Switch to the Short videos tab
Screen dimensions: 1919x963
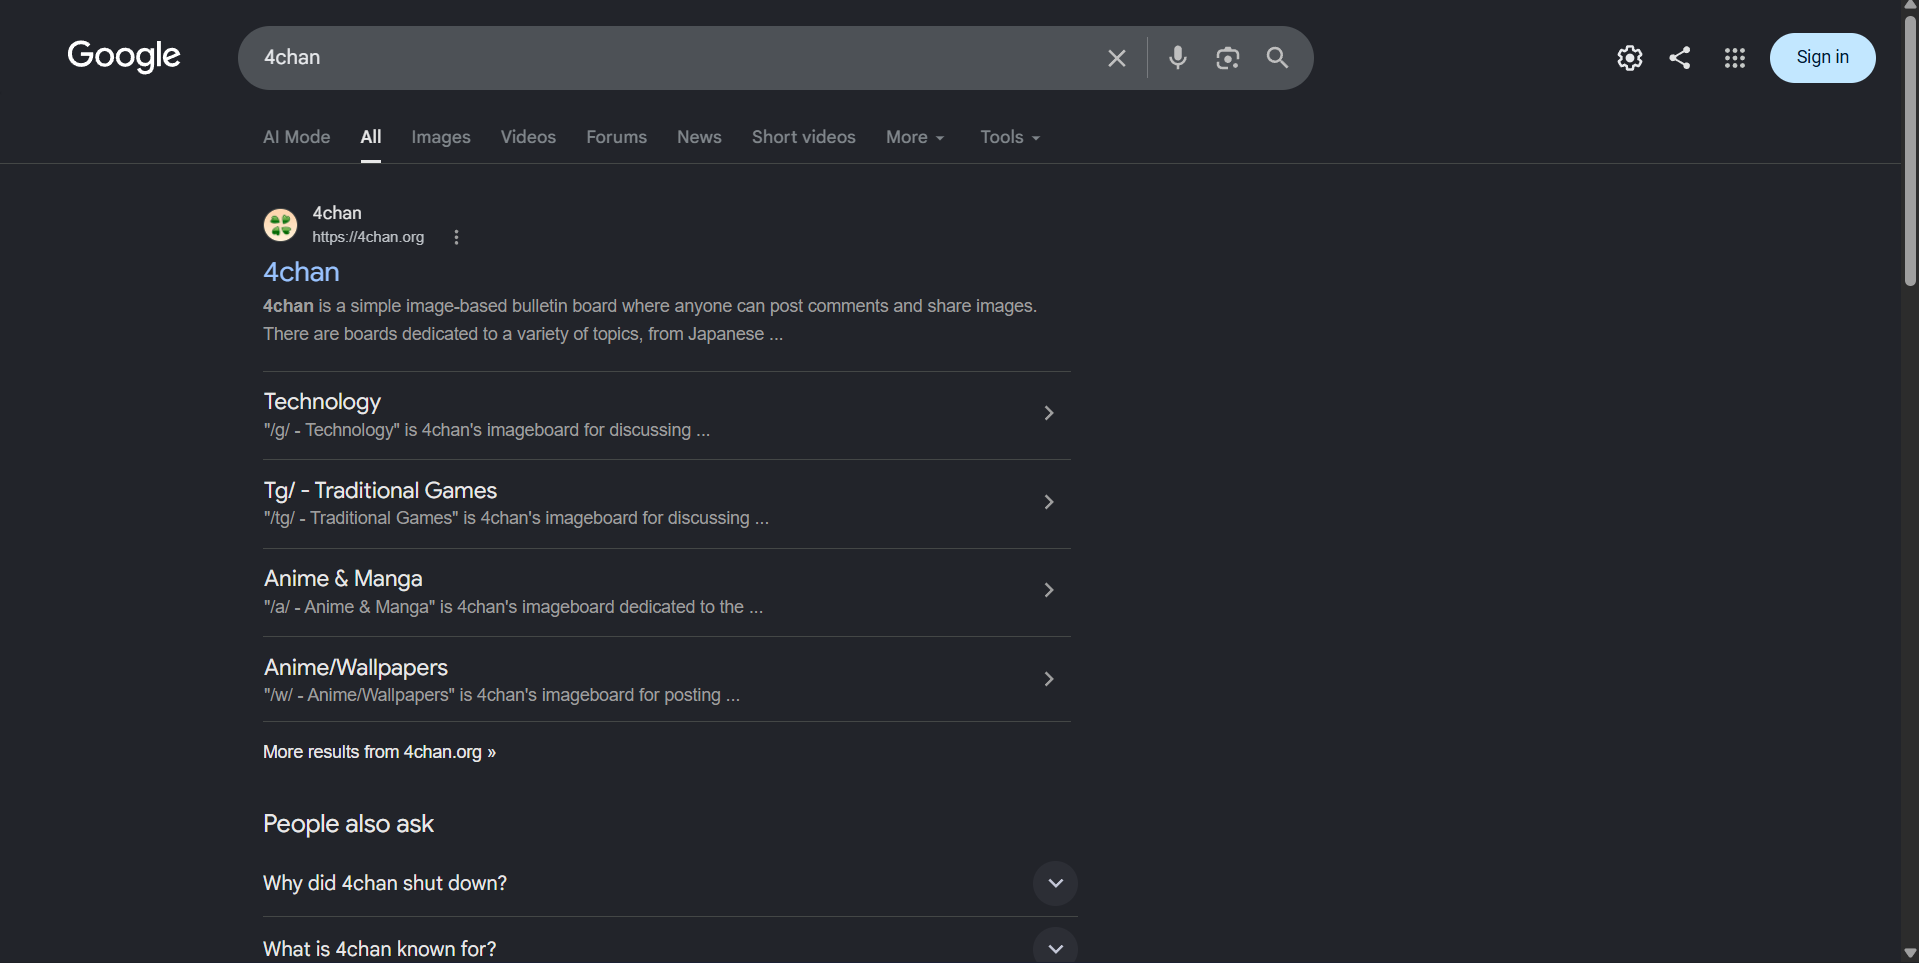pos(804,137)
